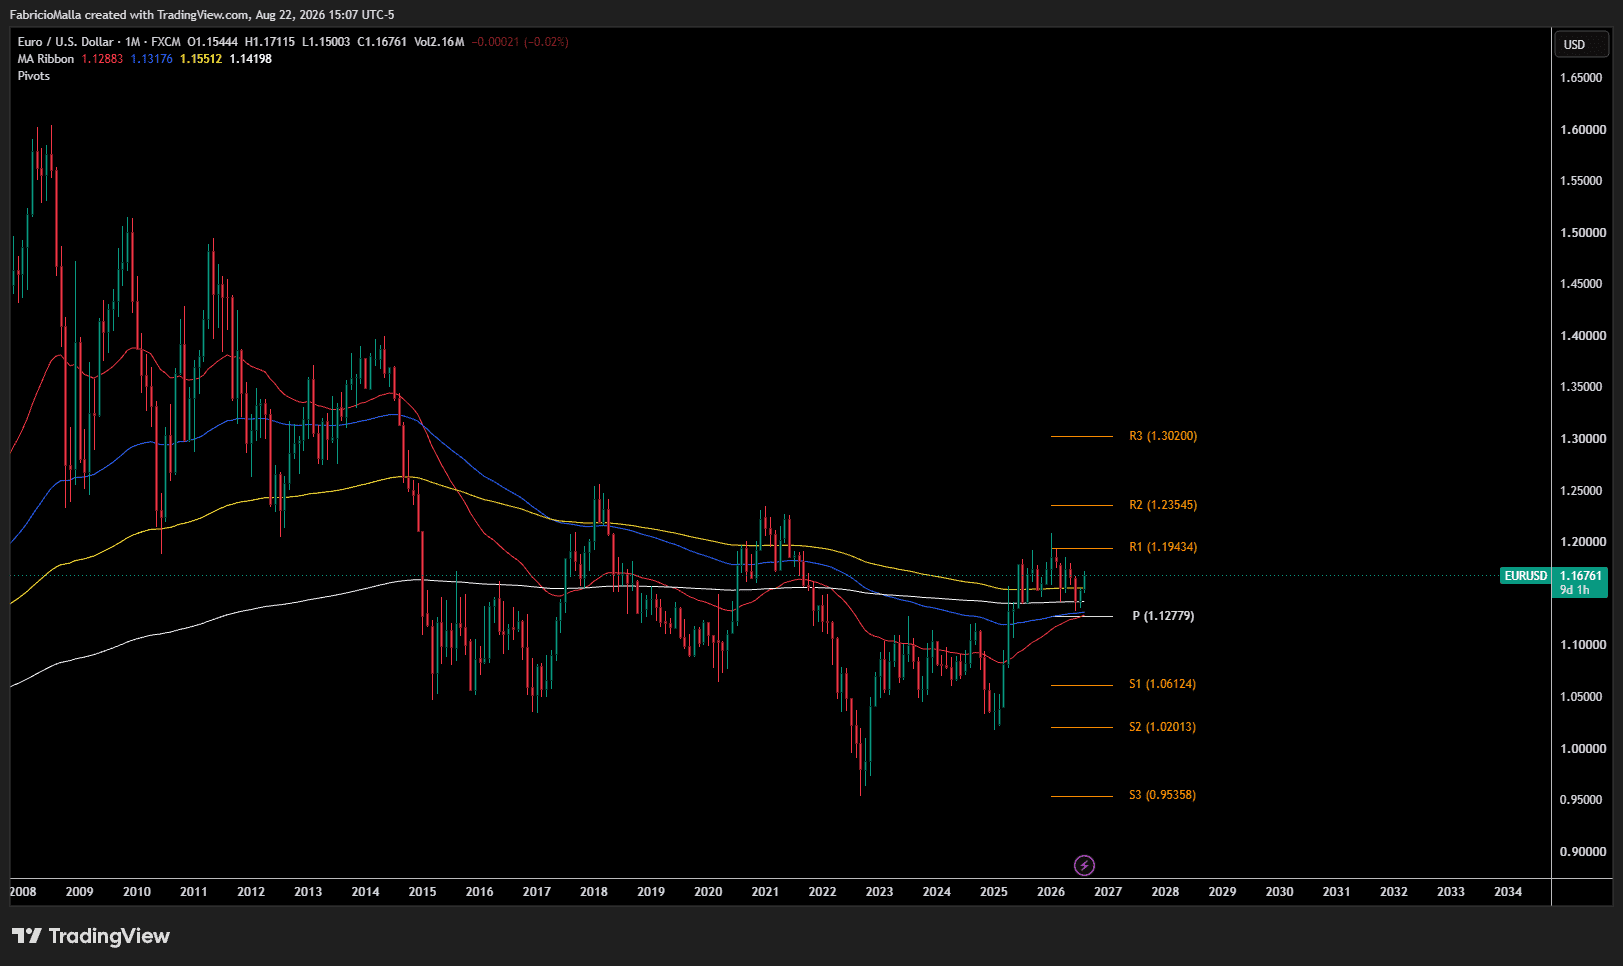The image size is (1623, 966).
Task: Click the 2034 label on the time axis
Action: 1508,892
